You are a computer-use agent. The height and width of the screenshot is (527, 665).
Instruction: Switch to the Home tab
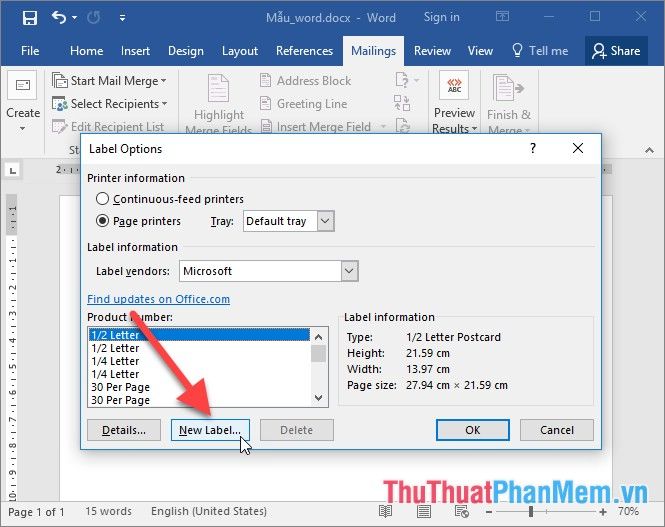(x=87, y=51)
